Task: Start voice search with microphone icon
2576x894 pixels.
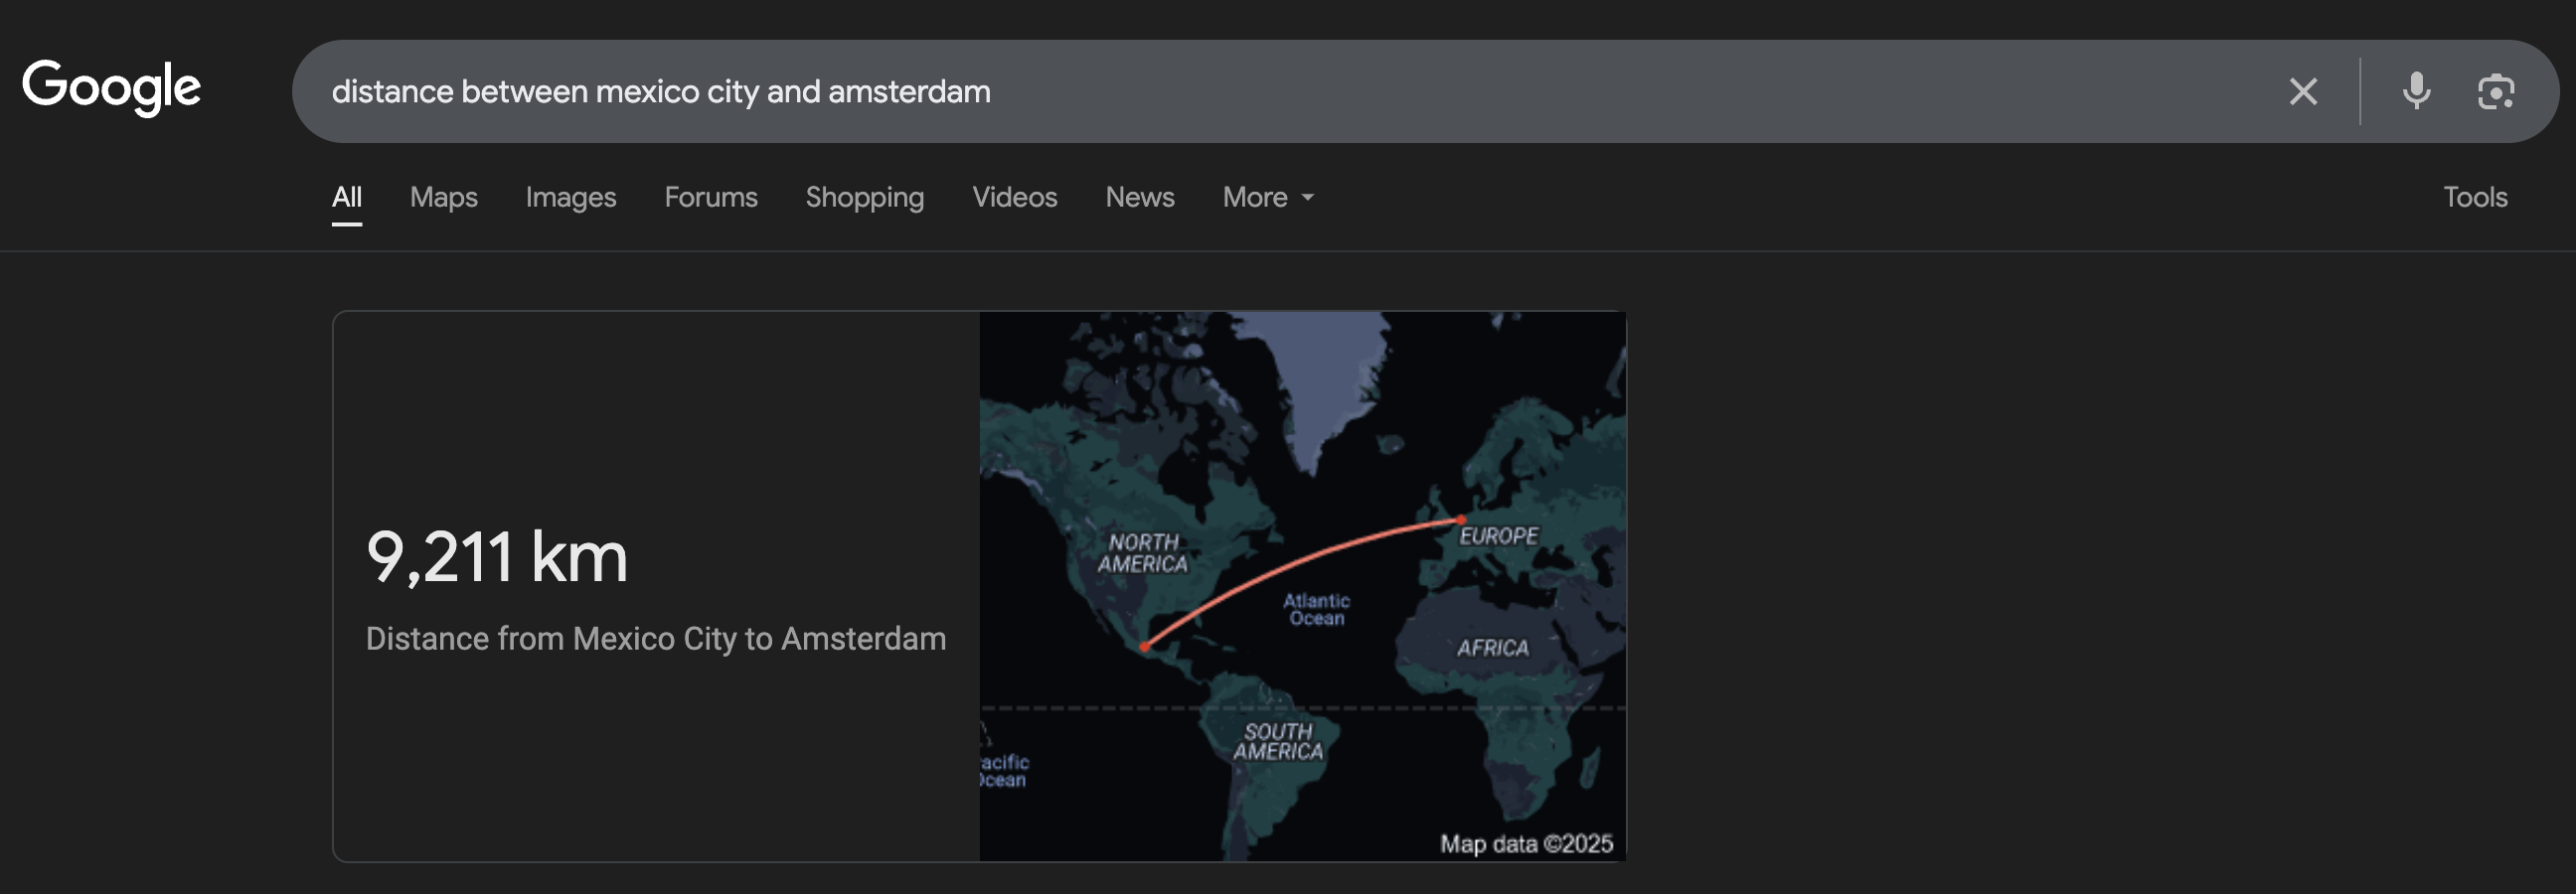Action: pos(2416,92)
